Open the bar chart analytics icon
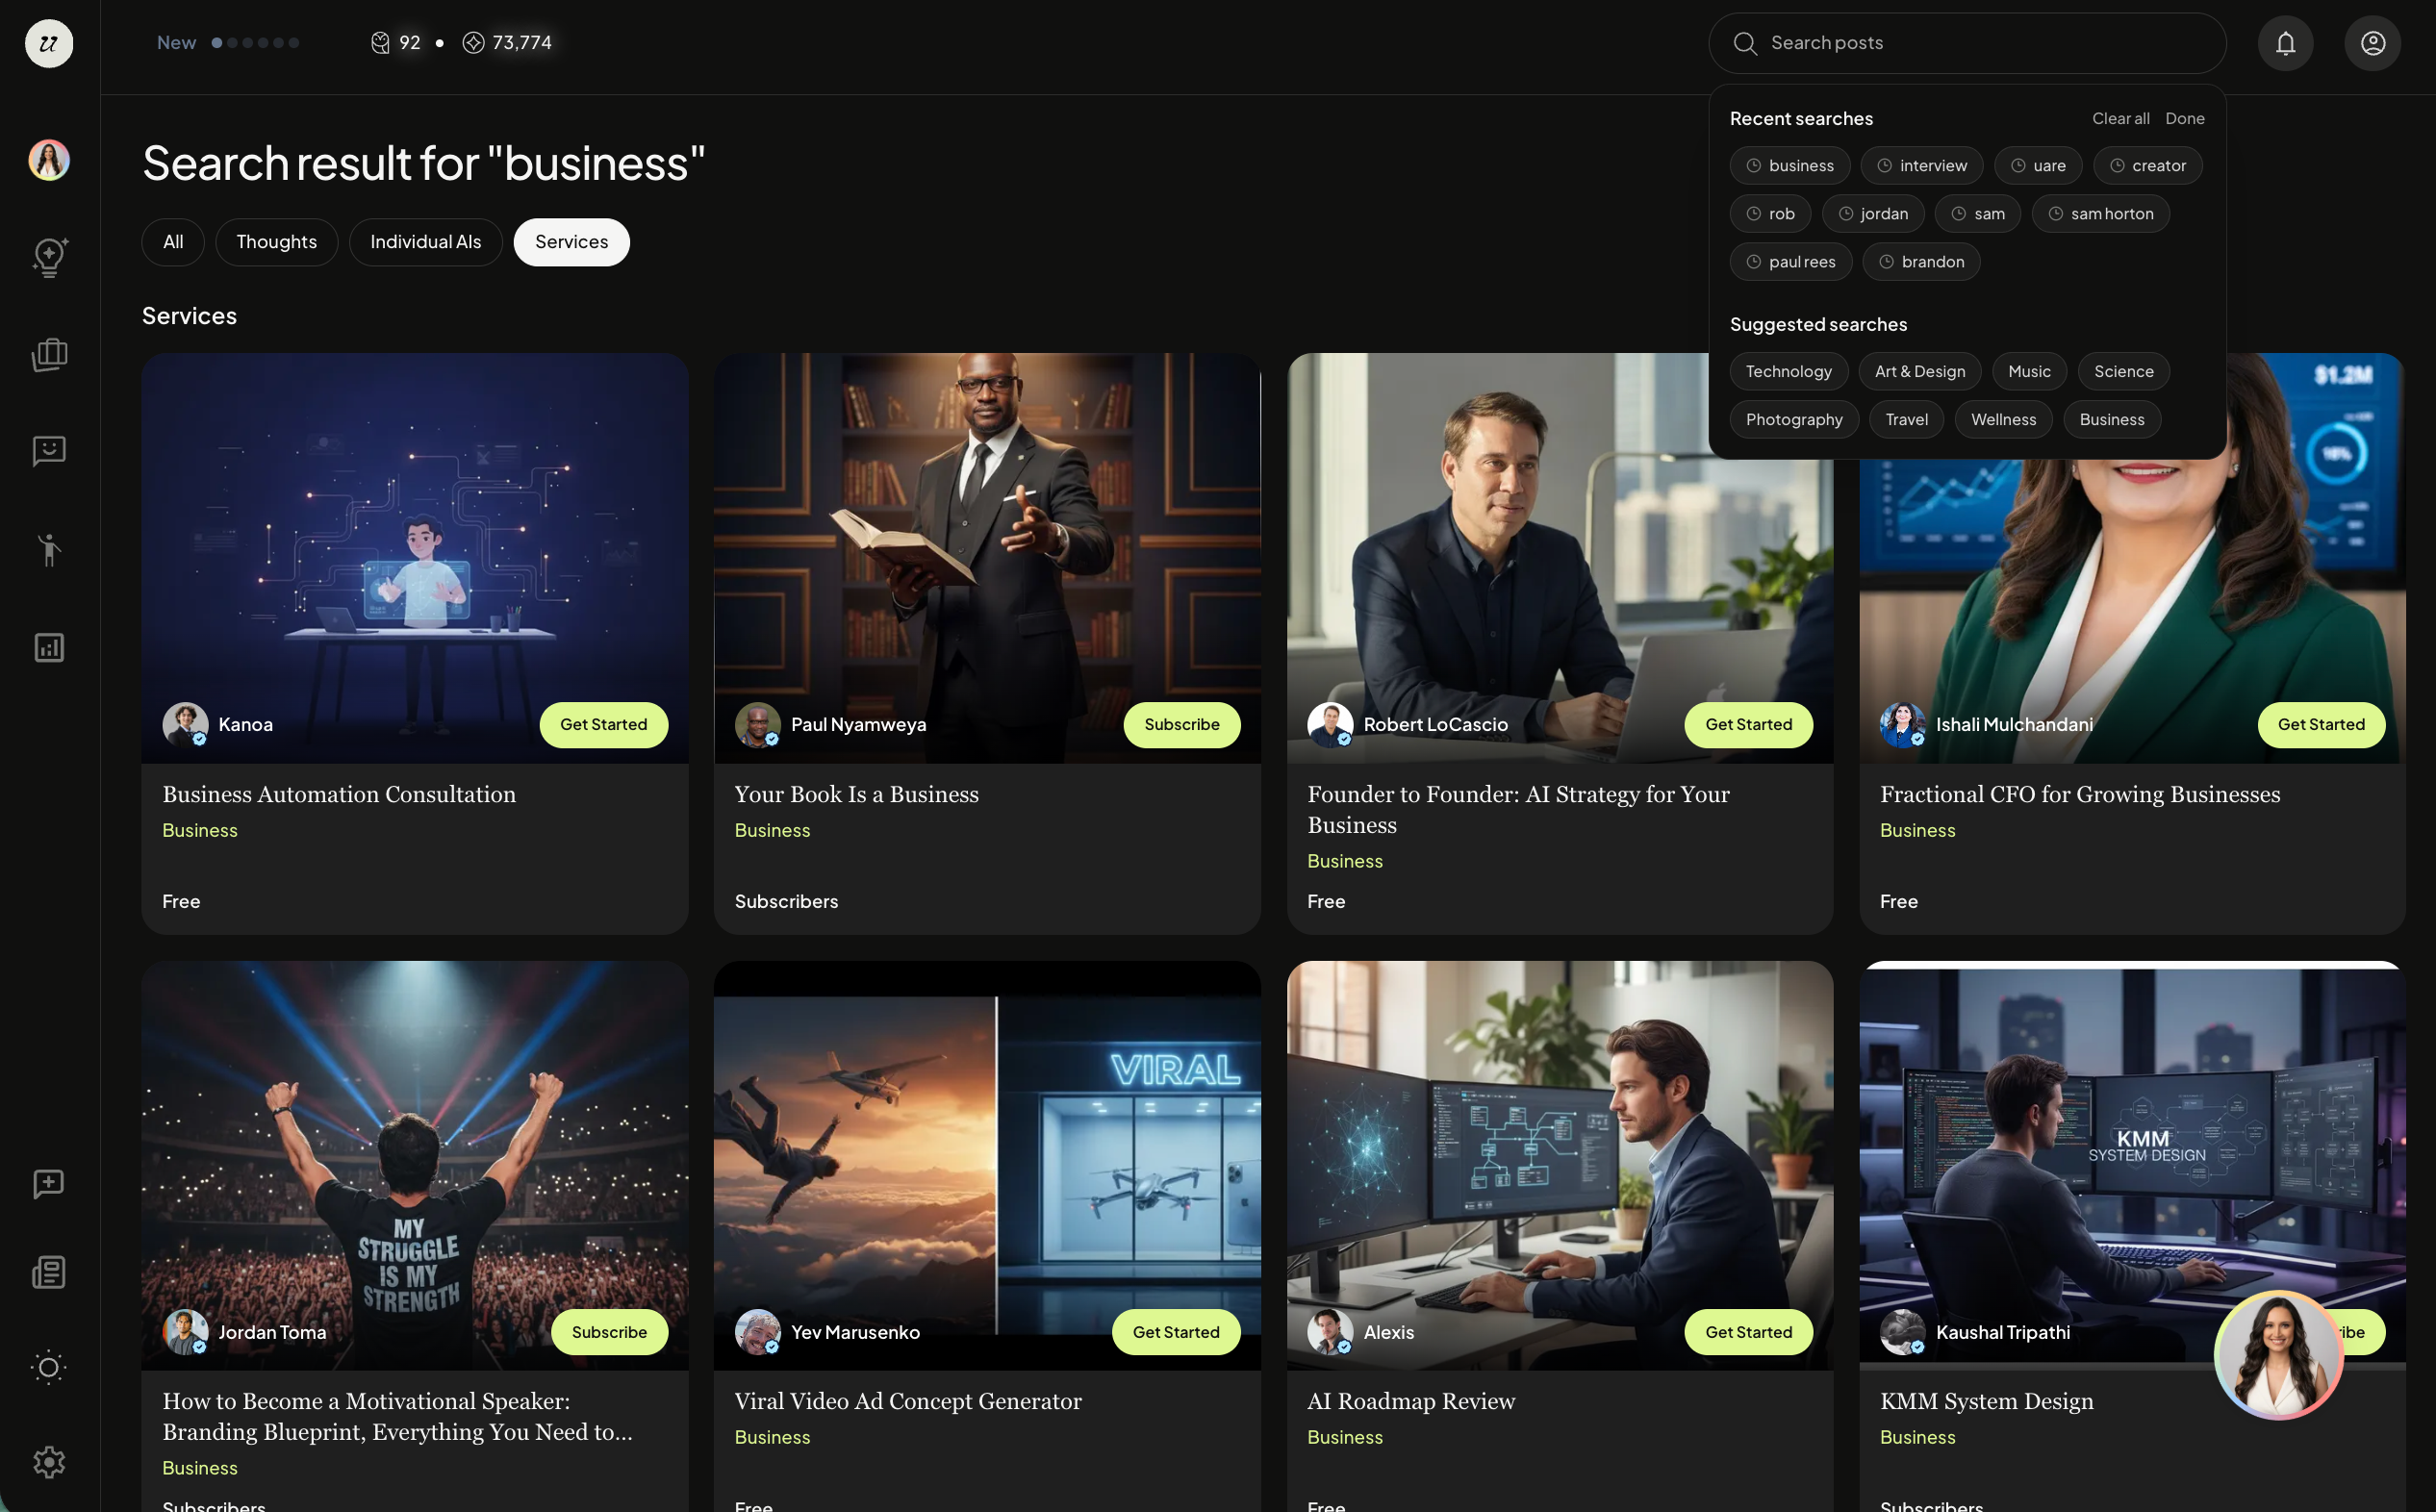Screen dimensions: 2436x1512 click(49, 647)
